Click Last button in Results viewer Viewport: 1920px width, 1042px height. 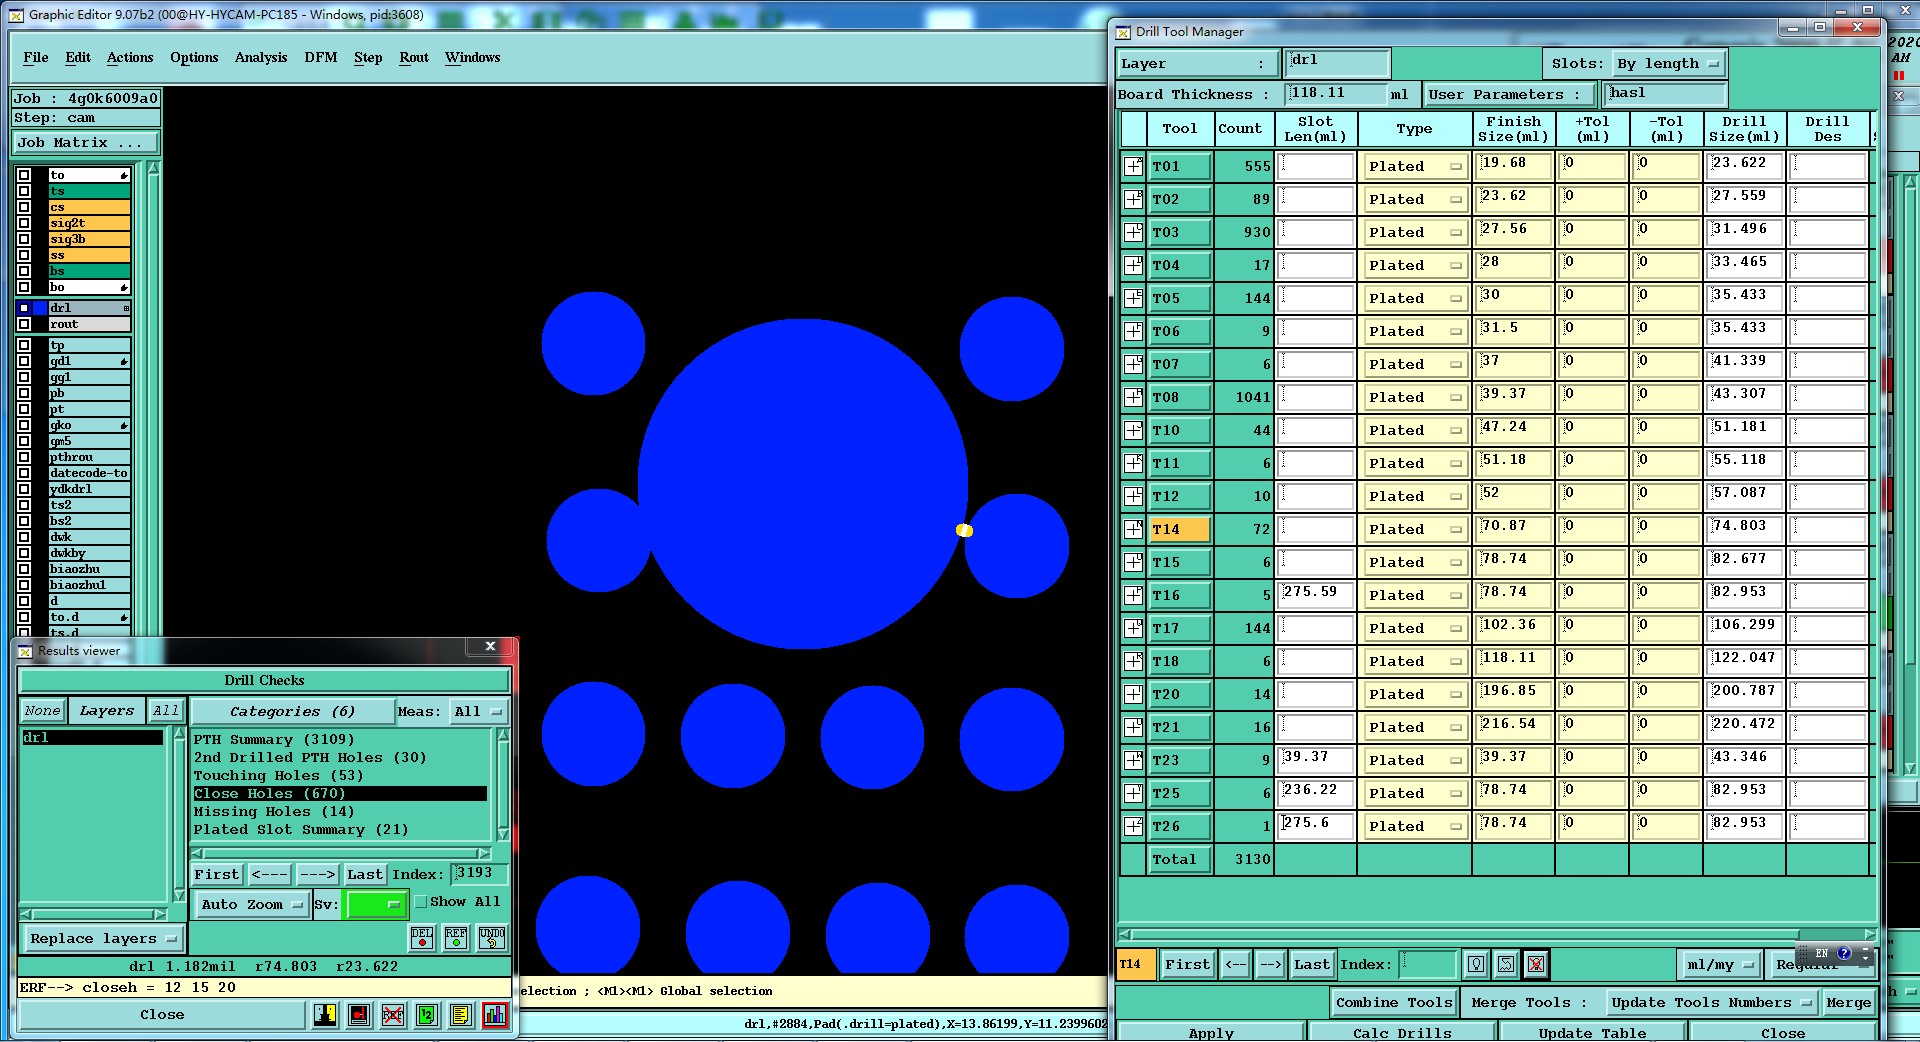(364, 874)
